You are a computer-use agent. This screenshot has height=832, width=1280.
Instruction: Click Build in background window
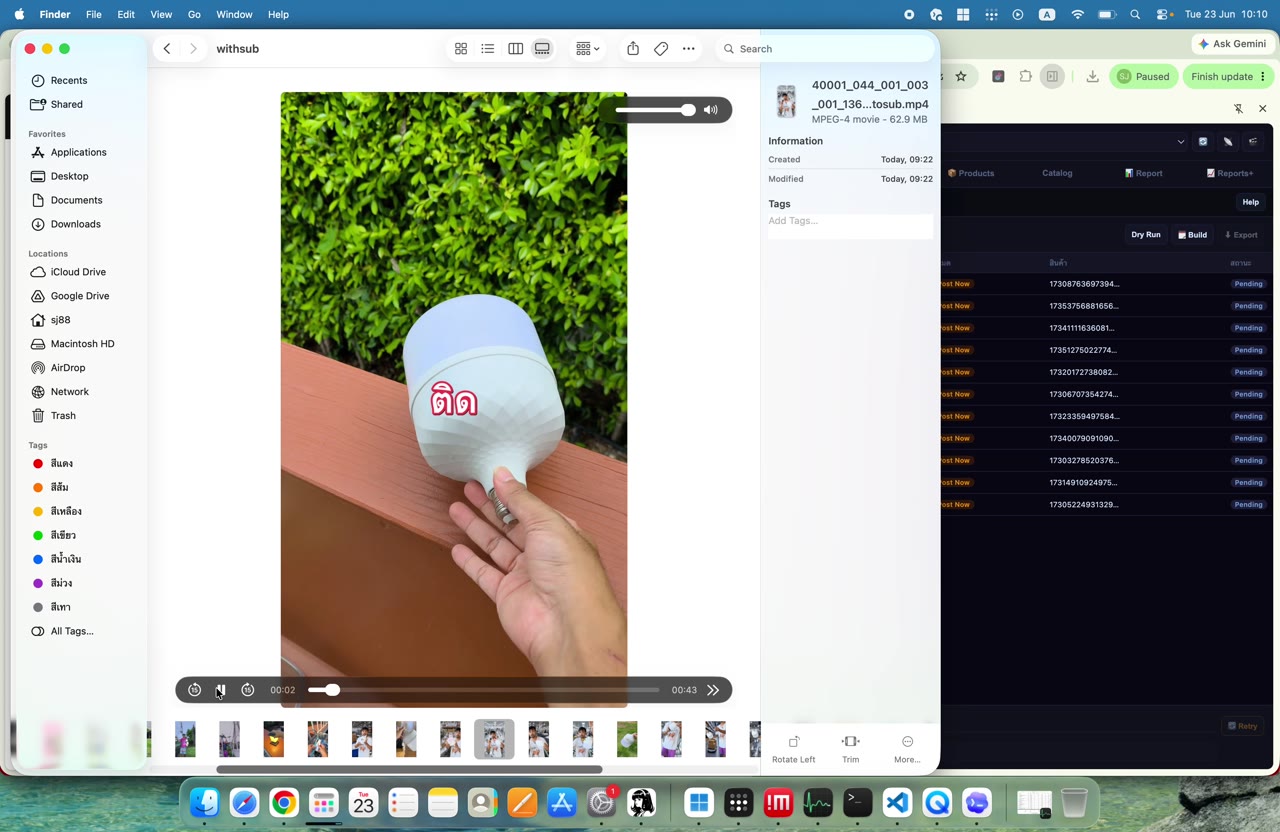click(x=1192, y=235)
